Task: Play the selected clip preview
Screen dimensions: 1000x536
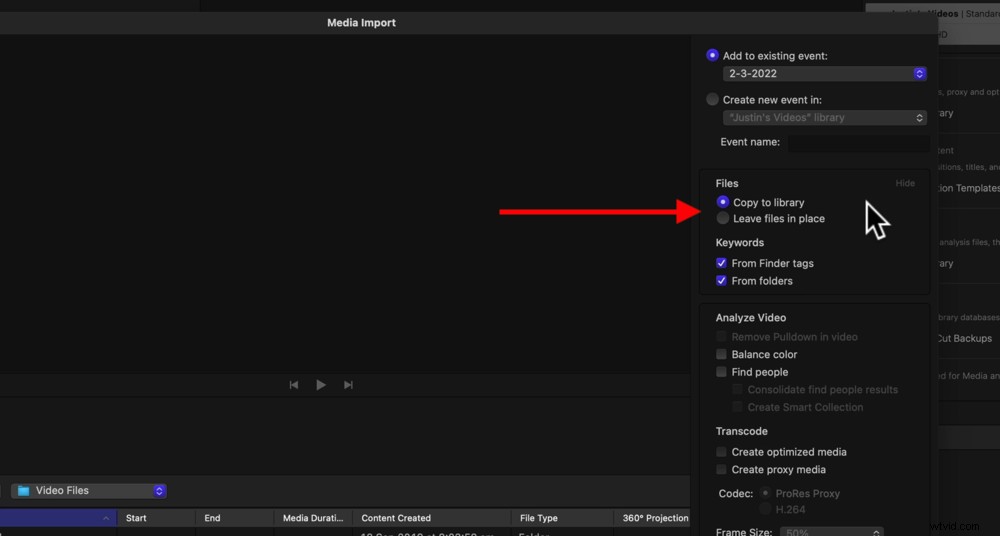Action: coord(321,385)
